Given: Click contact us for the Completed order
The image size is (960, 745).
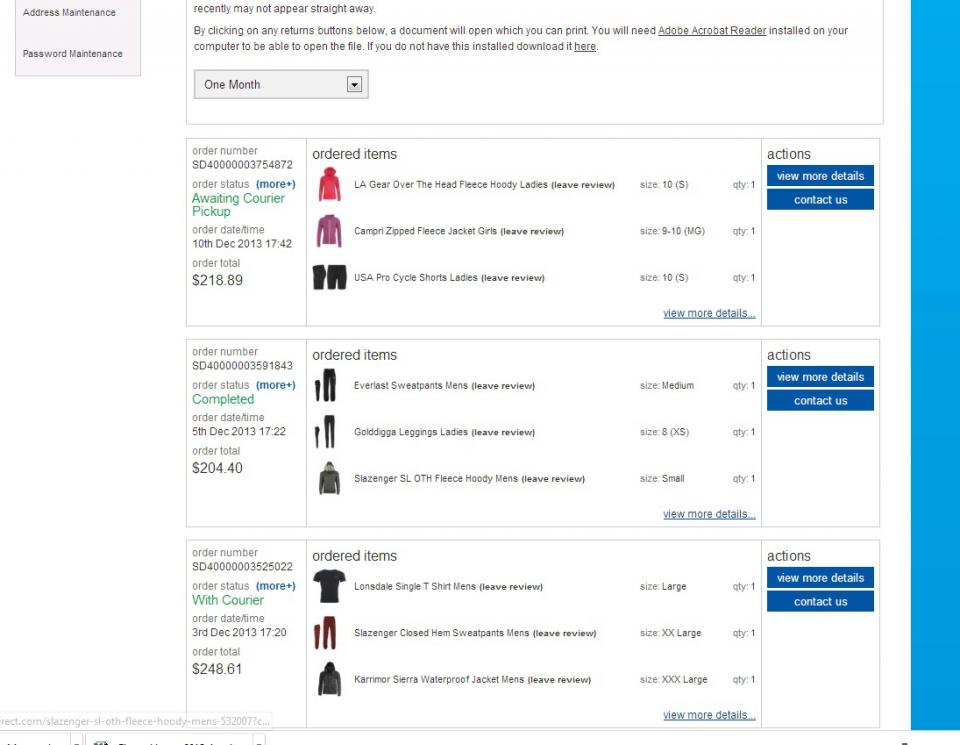Looking at the screenshot, I should [820, 401].
